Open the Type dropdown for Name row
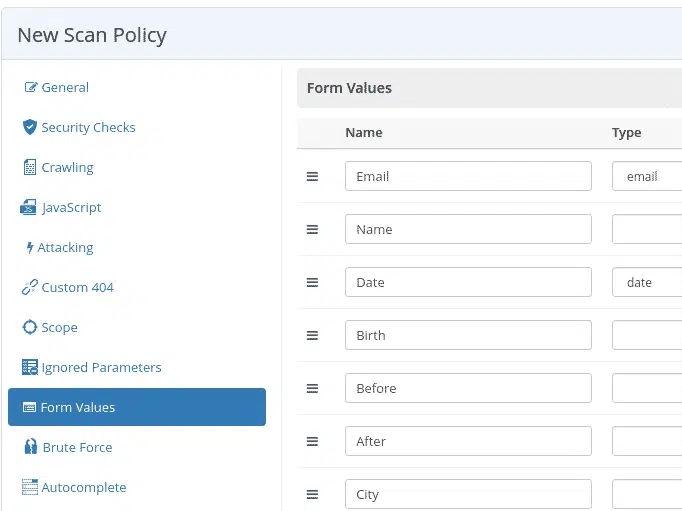682x511 pixels. coord(647,229)
